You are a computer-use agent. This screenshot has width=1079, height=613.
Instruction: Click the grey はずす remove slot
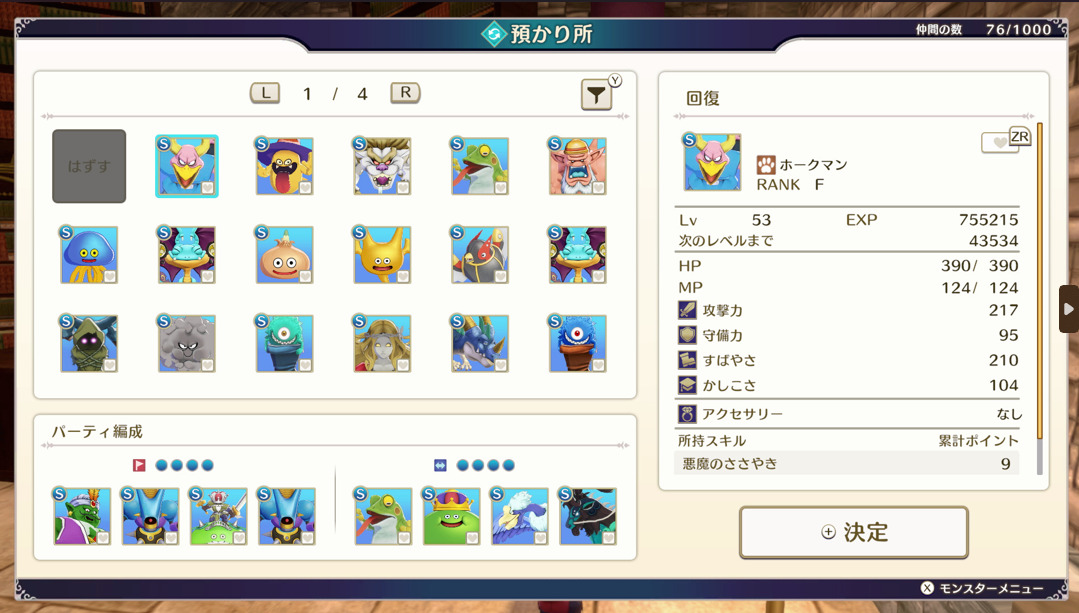tap(89, 166)
